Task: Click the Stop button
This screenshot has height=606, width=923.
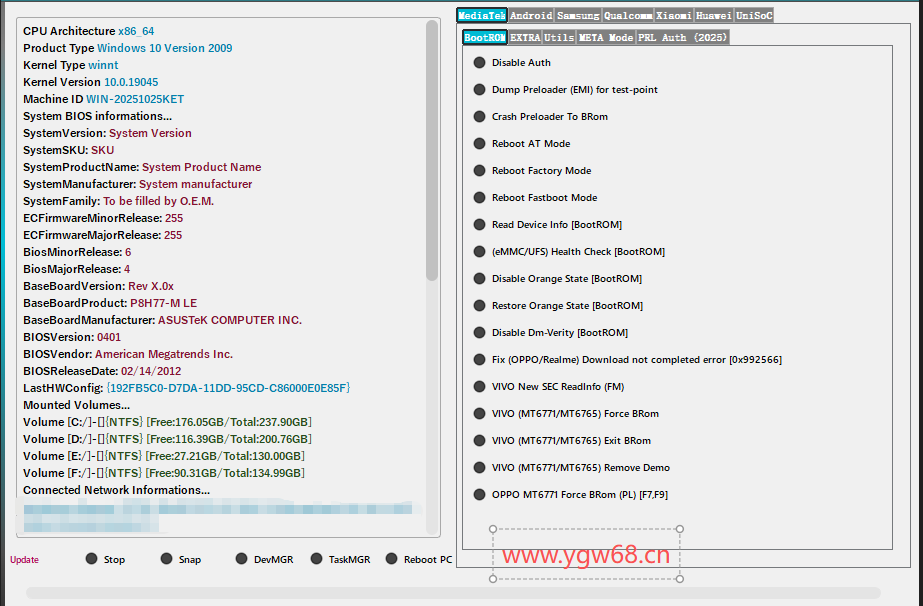Action: pos(105,559)
